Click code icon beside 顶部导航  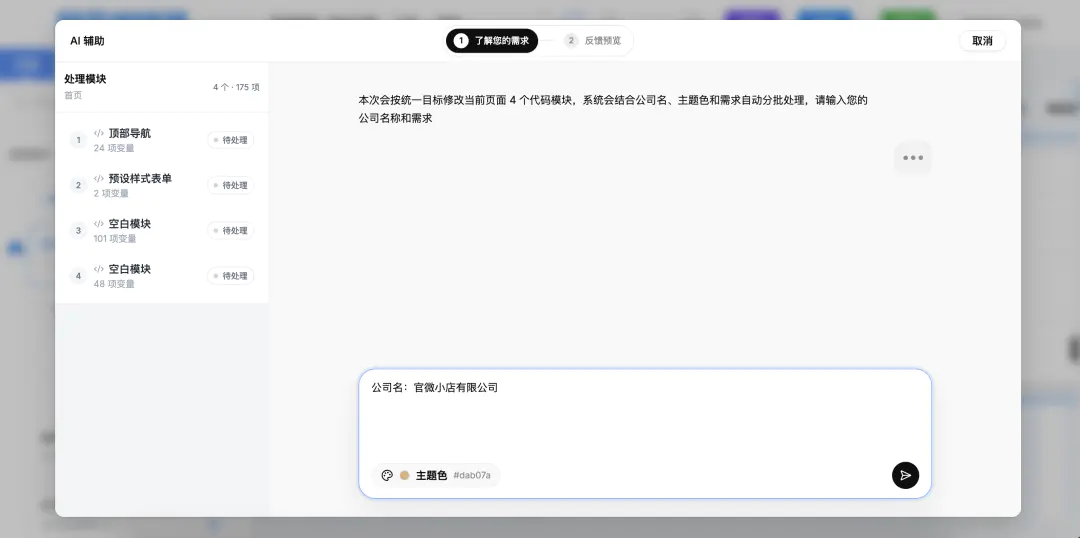tap(98, 133)
